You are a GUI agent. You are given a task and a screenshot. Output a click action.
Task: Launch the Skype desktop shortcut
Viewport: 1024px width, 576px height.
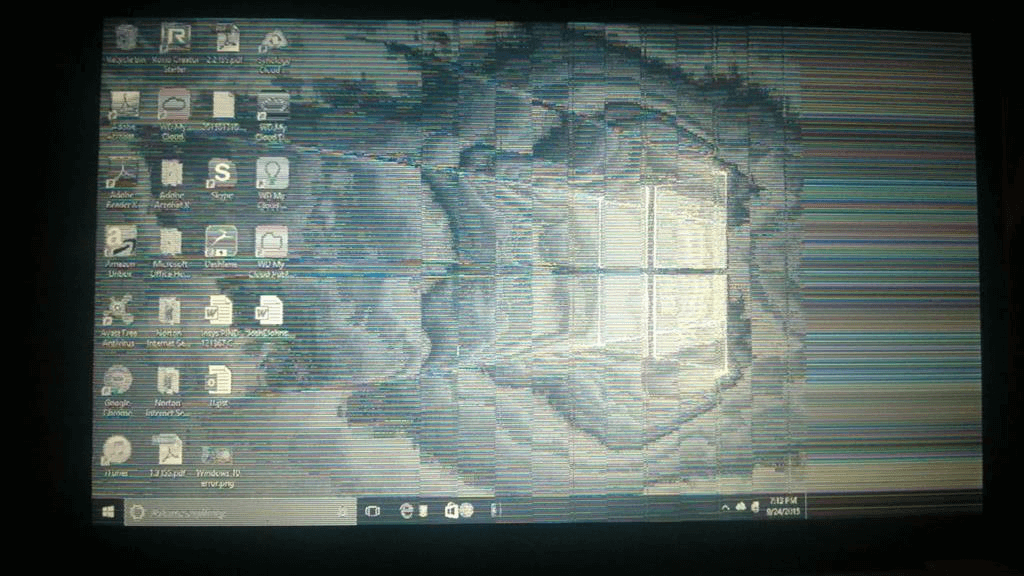click(x=222, y=179)
